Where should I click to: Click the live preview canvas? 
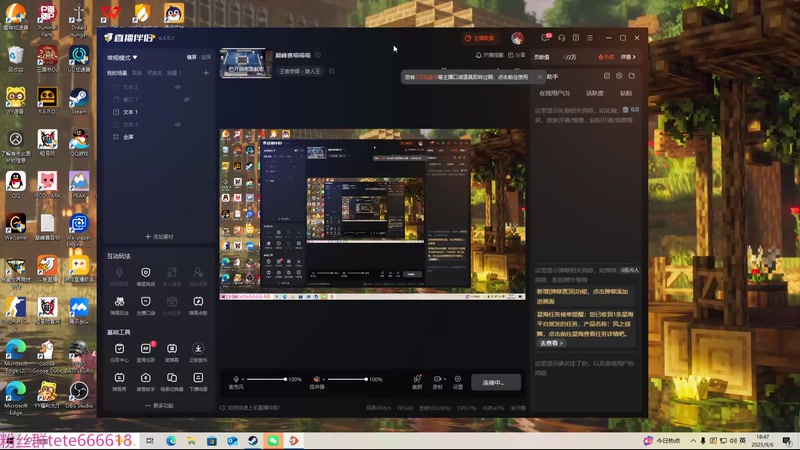(372, 214)
